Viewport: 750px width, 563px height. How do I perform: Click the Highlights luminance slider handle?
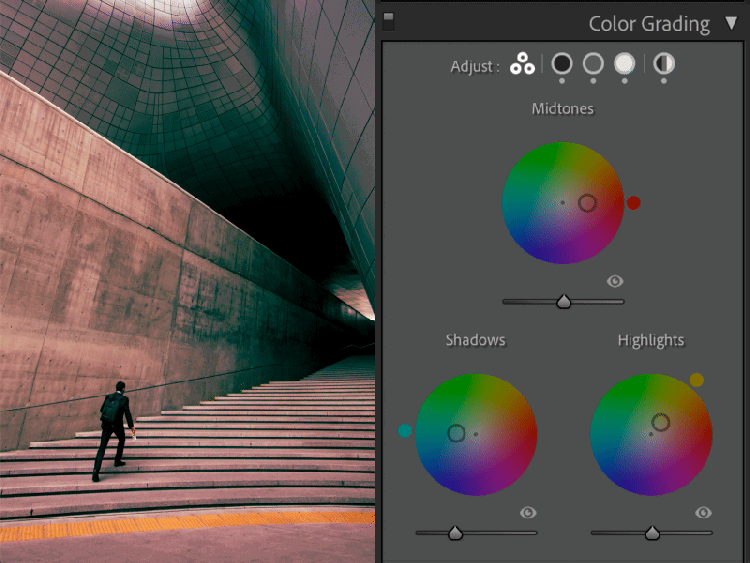(652, 532)
